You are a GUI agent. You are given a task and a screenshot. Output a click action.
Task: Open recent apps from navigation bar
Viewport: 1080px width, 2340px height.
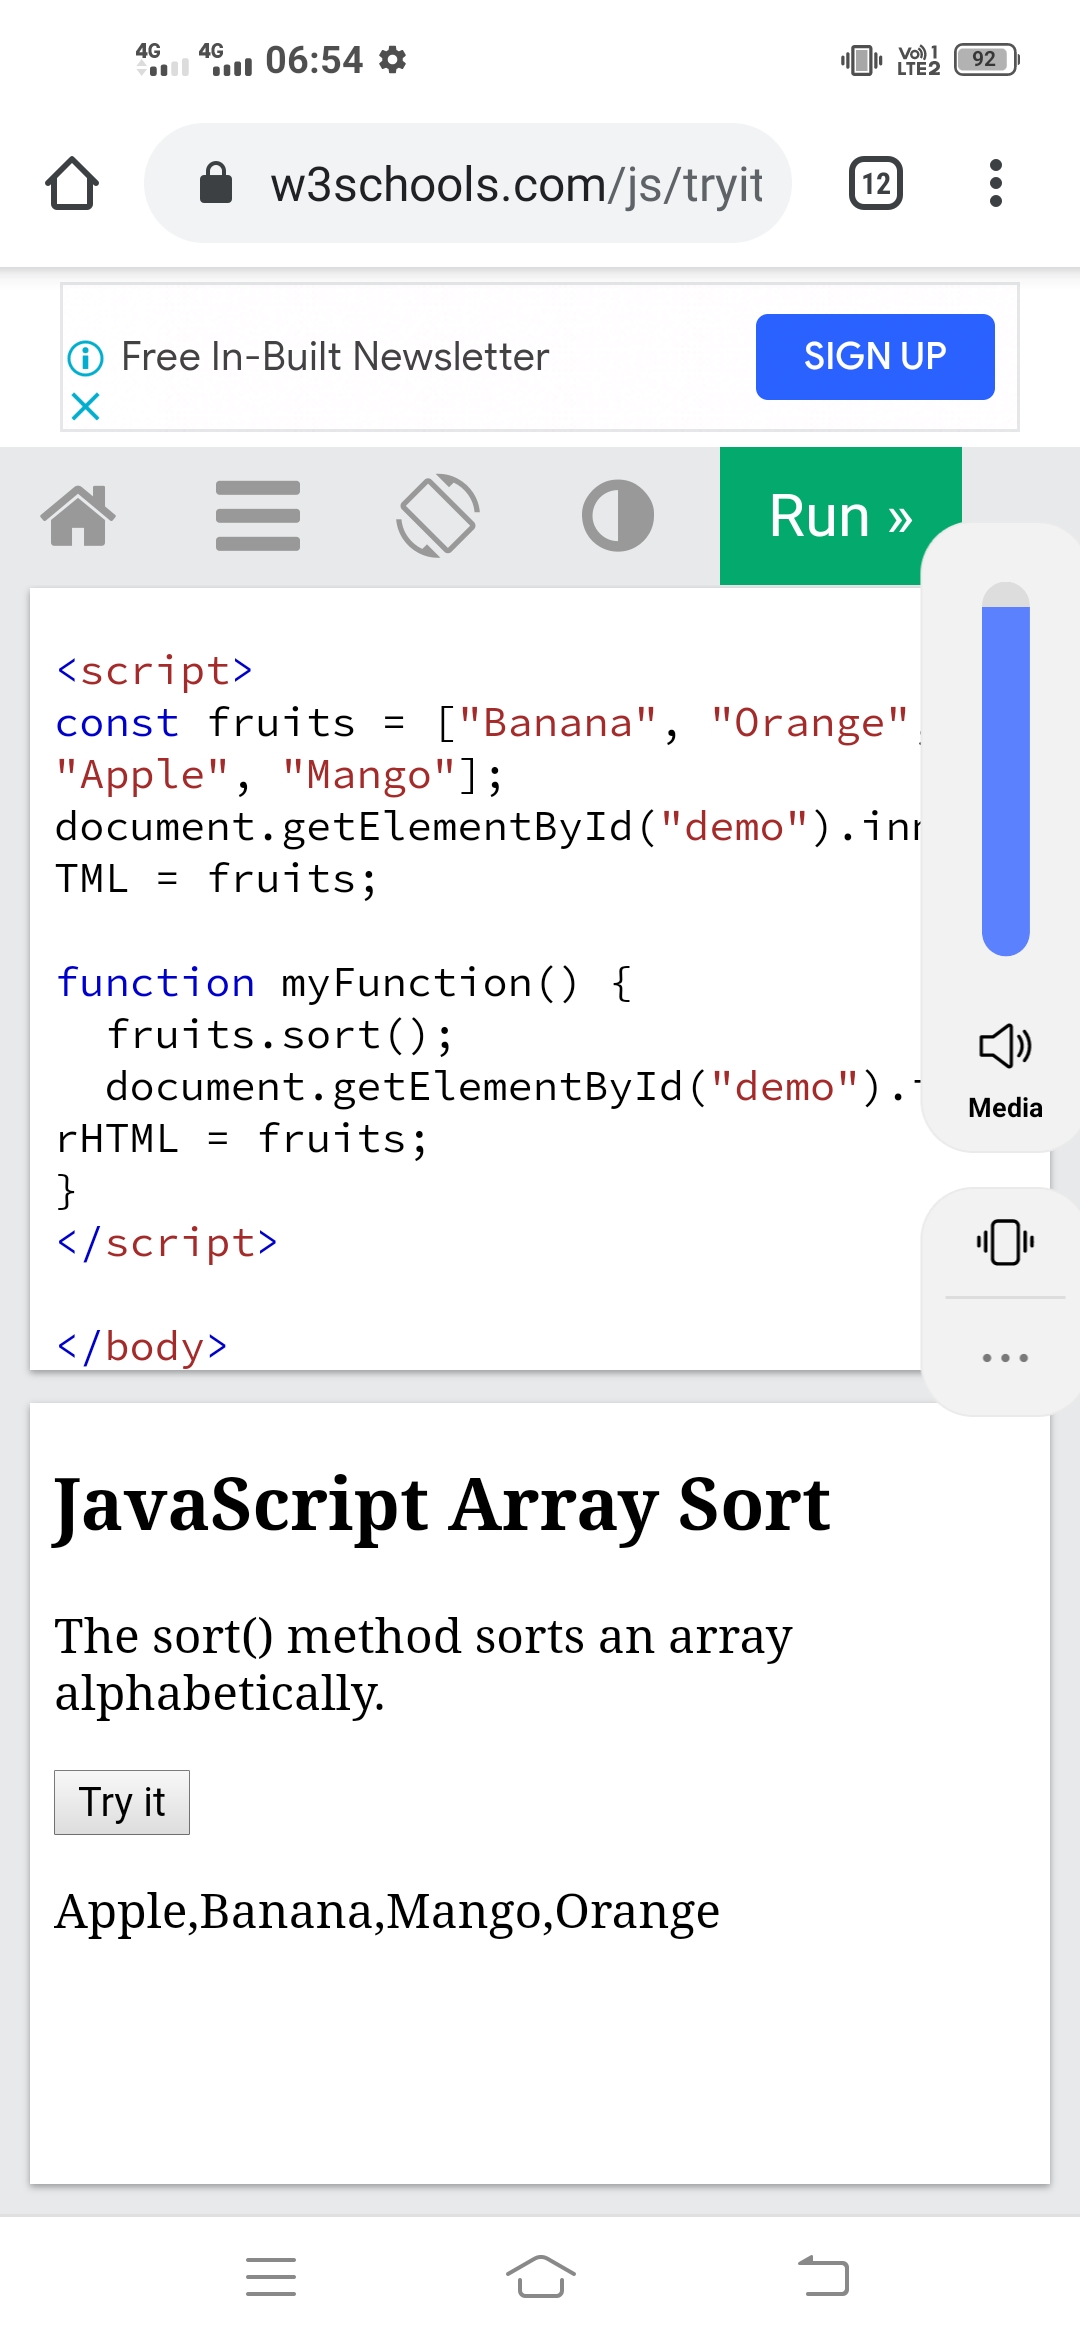click(x=271, y=2277)
